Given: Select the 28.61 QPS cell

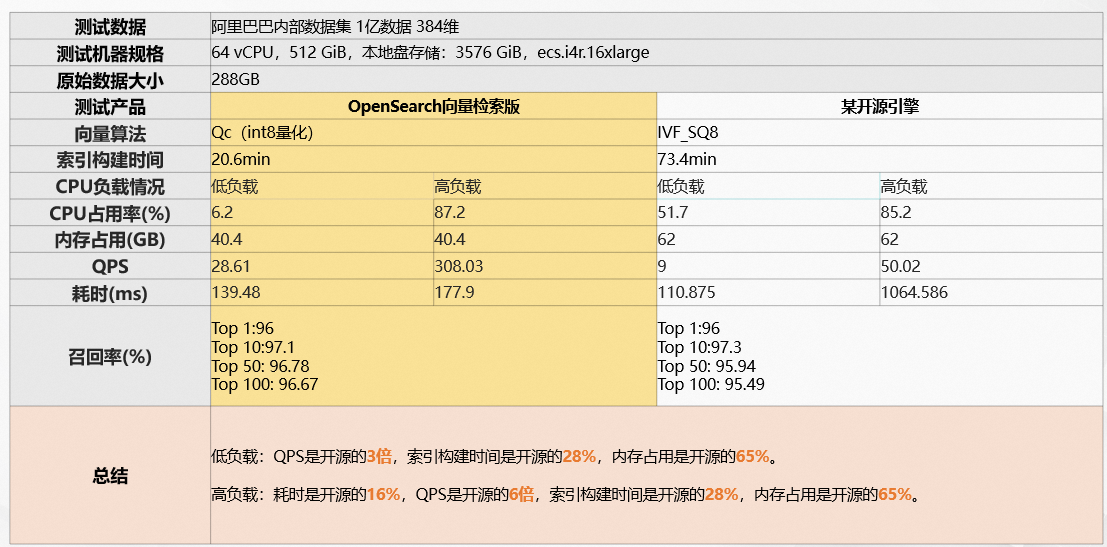Looking at the screenshot, I should click(x=322, y=266).
